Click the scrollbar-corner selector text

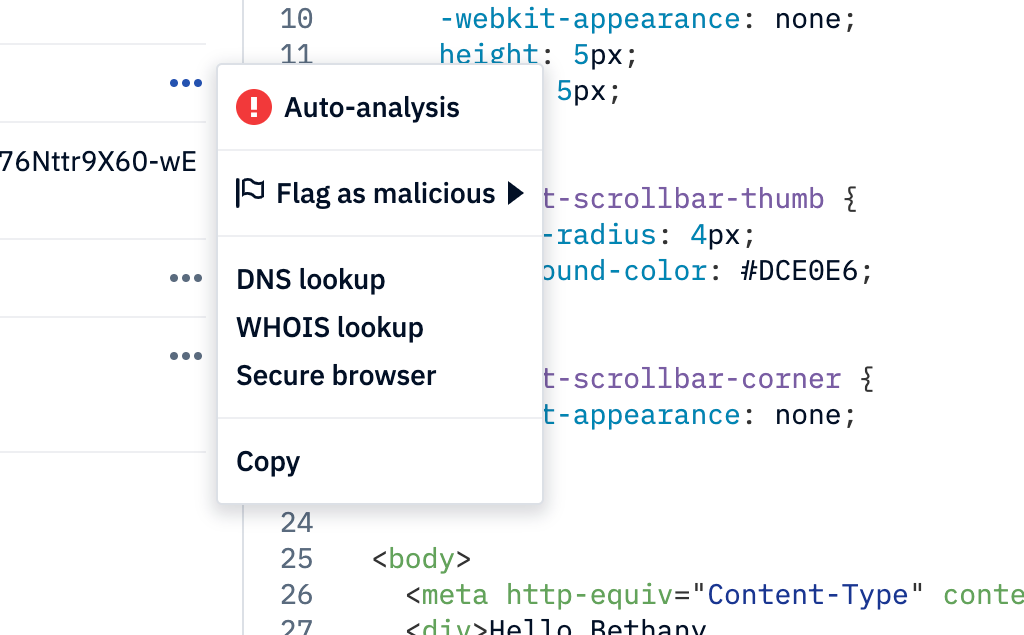point(692,379)
